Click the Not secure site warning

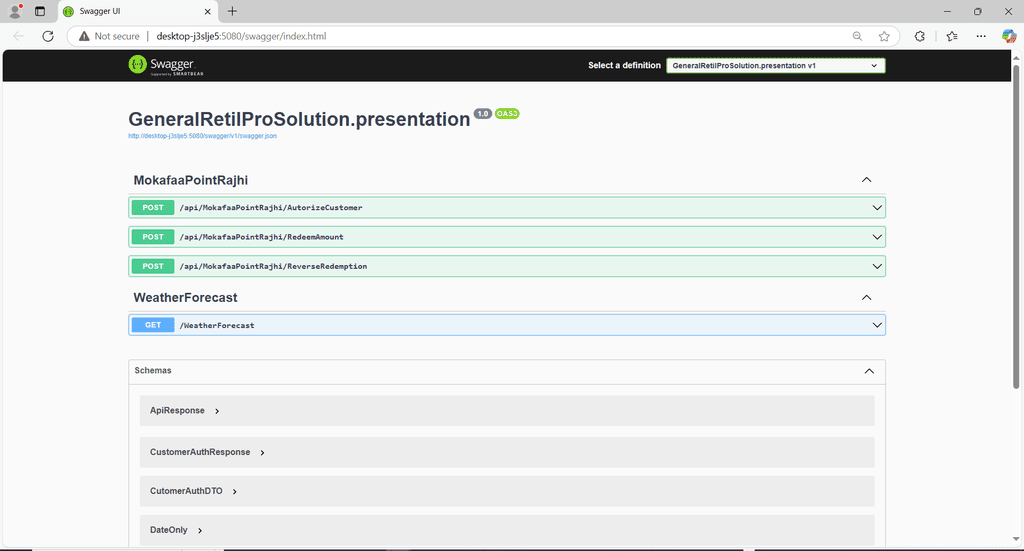point(109,36)
